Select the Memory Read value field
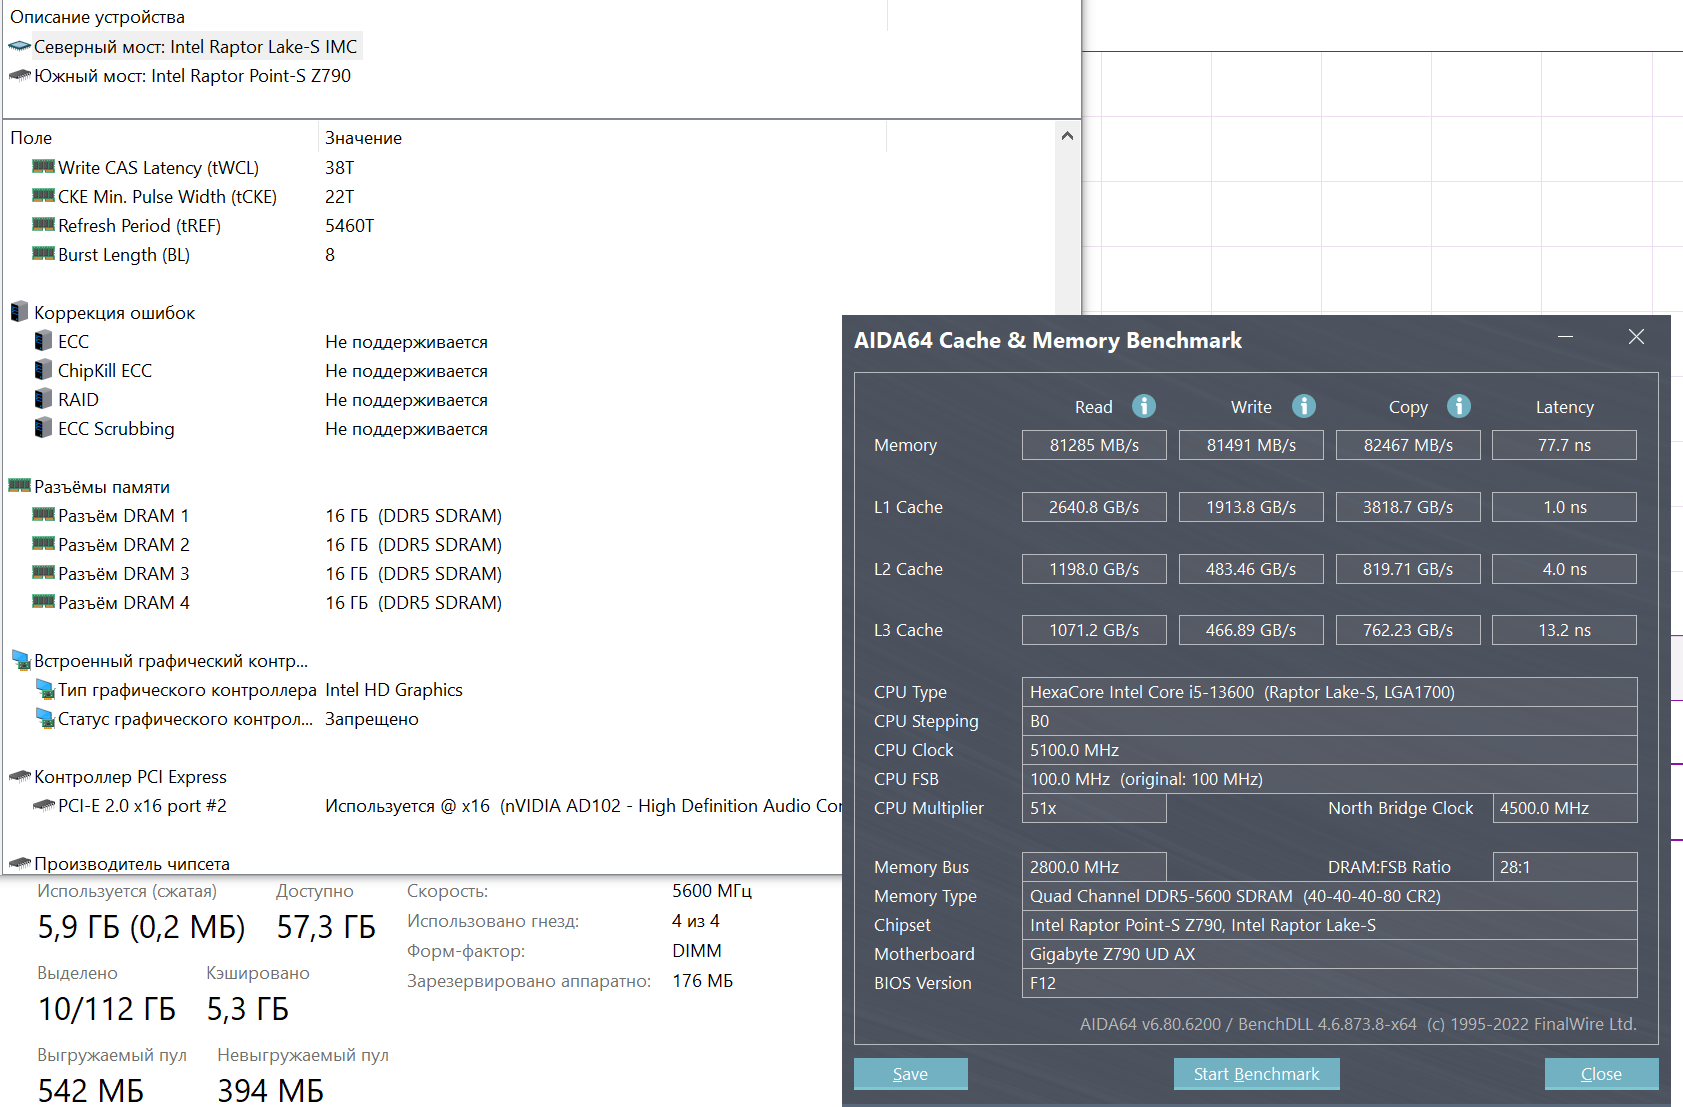The width and height of the screenshot is (1683, 1107). point(1094,445)
